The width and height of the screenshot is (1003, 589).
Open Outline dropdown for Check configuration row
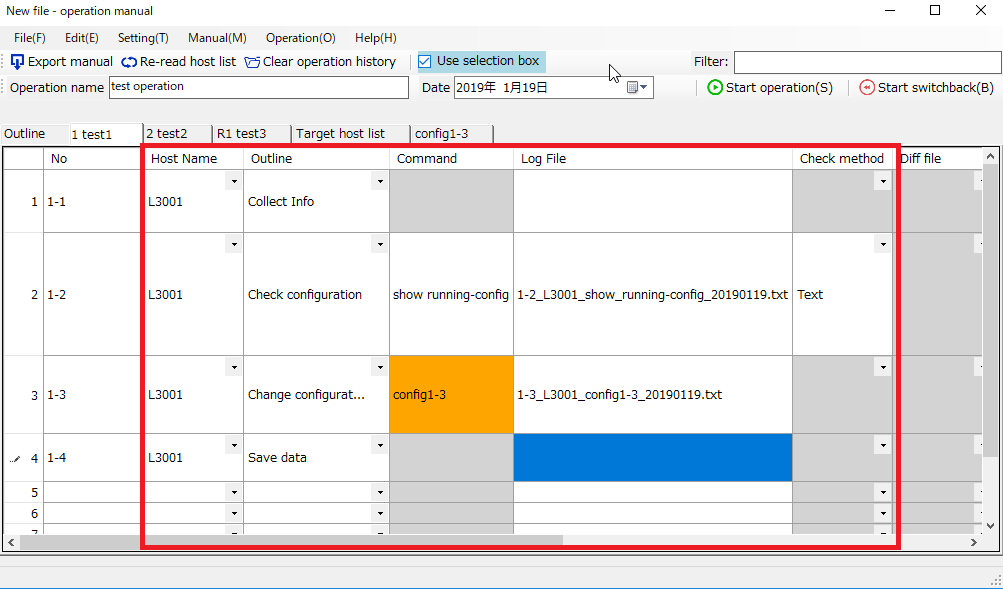[x=379, y=244]
